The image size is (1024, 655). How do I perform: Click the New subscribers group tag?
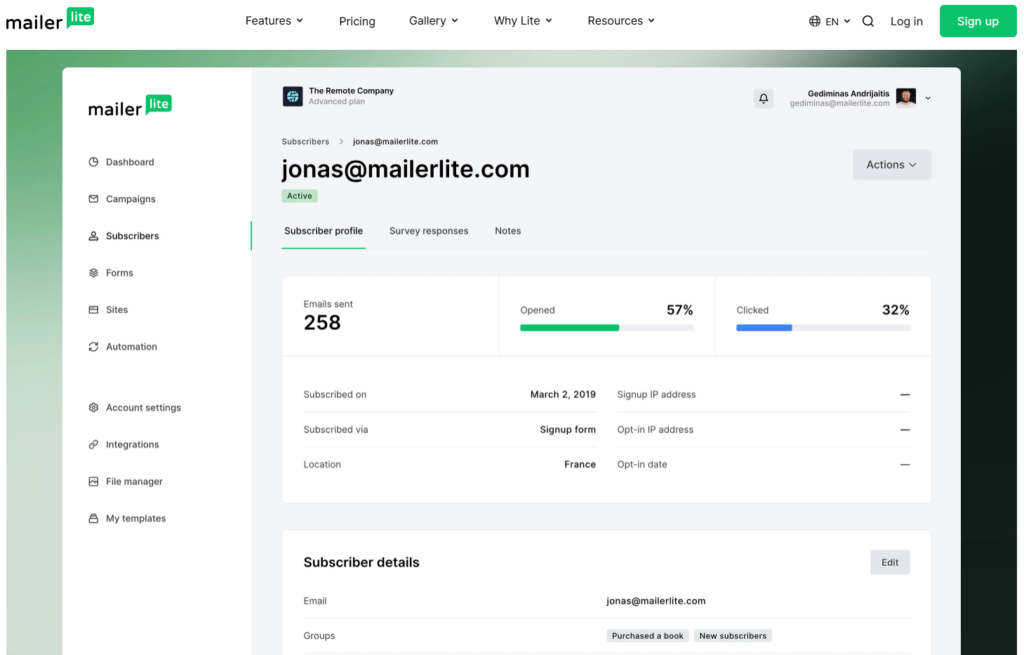tap(733, 635)
